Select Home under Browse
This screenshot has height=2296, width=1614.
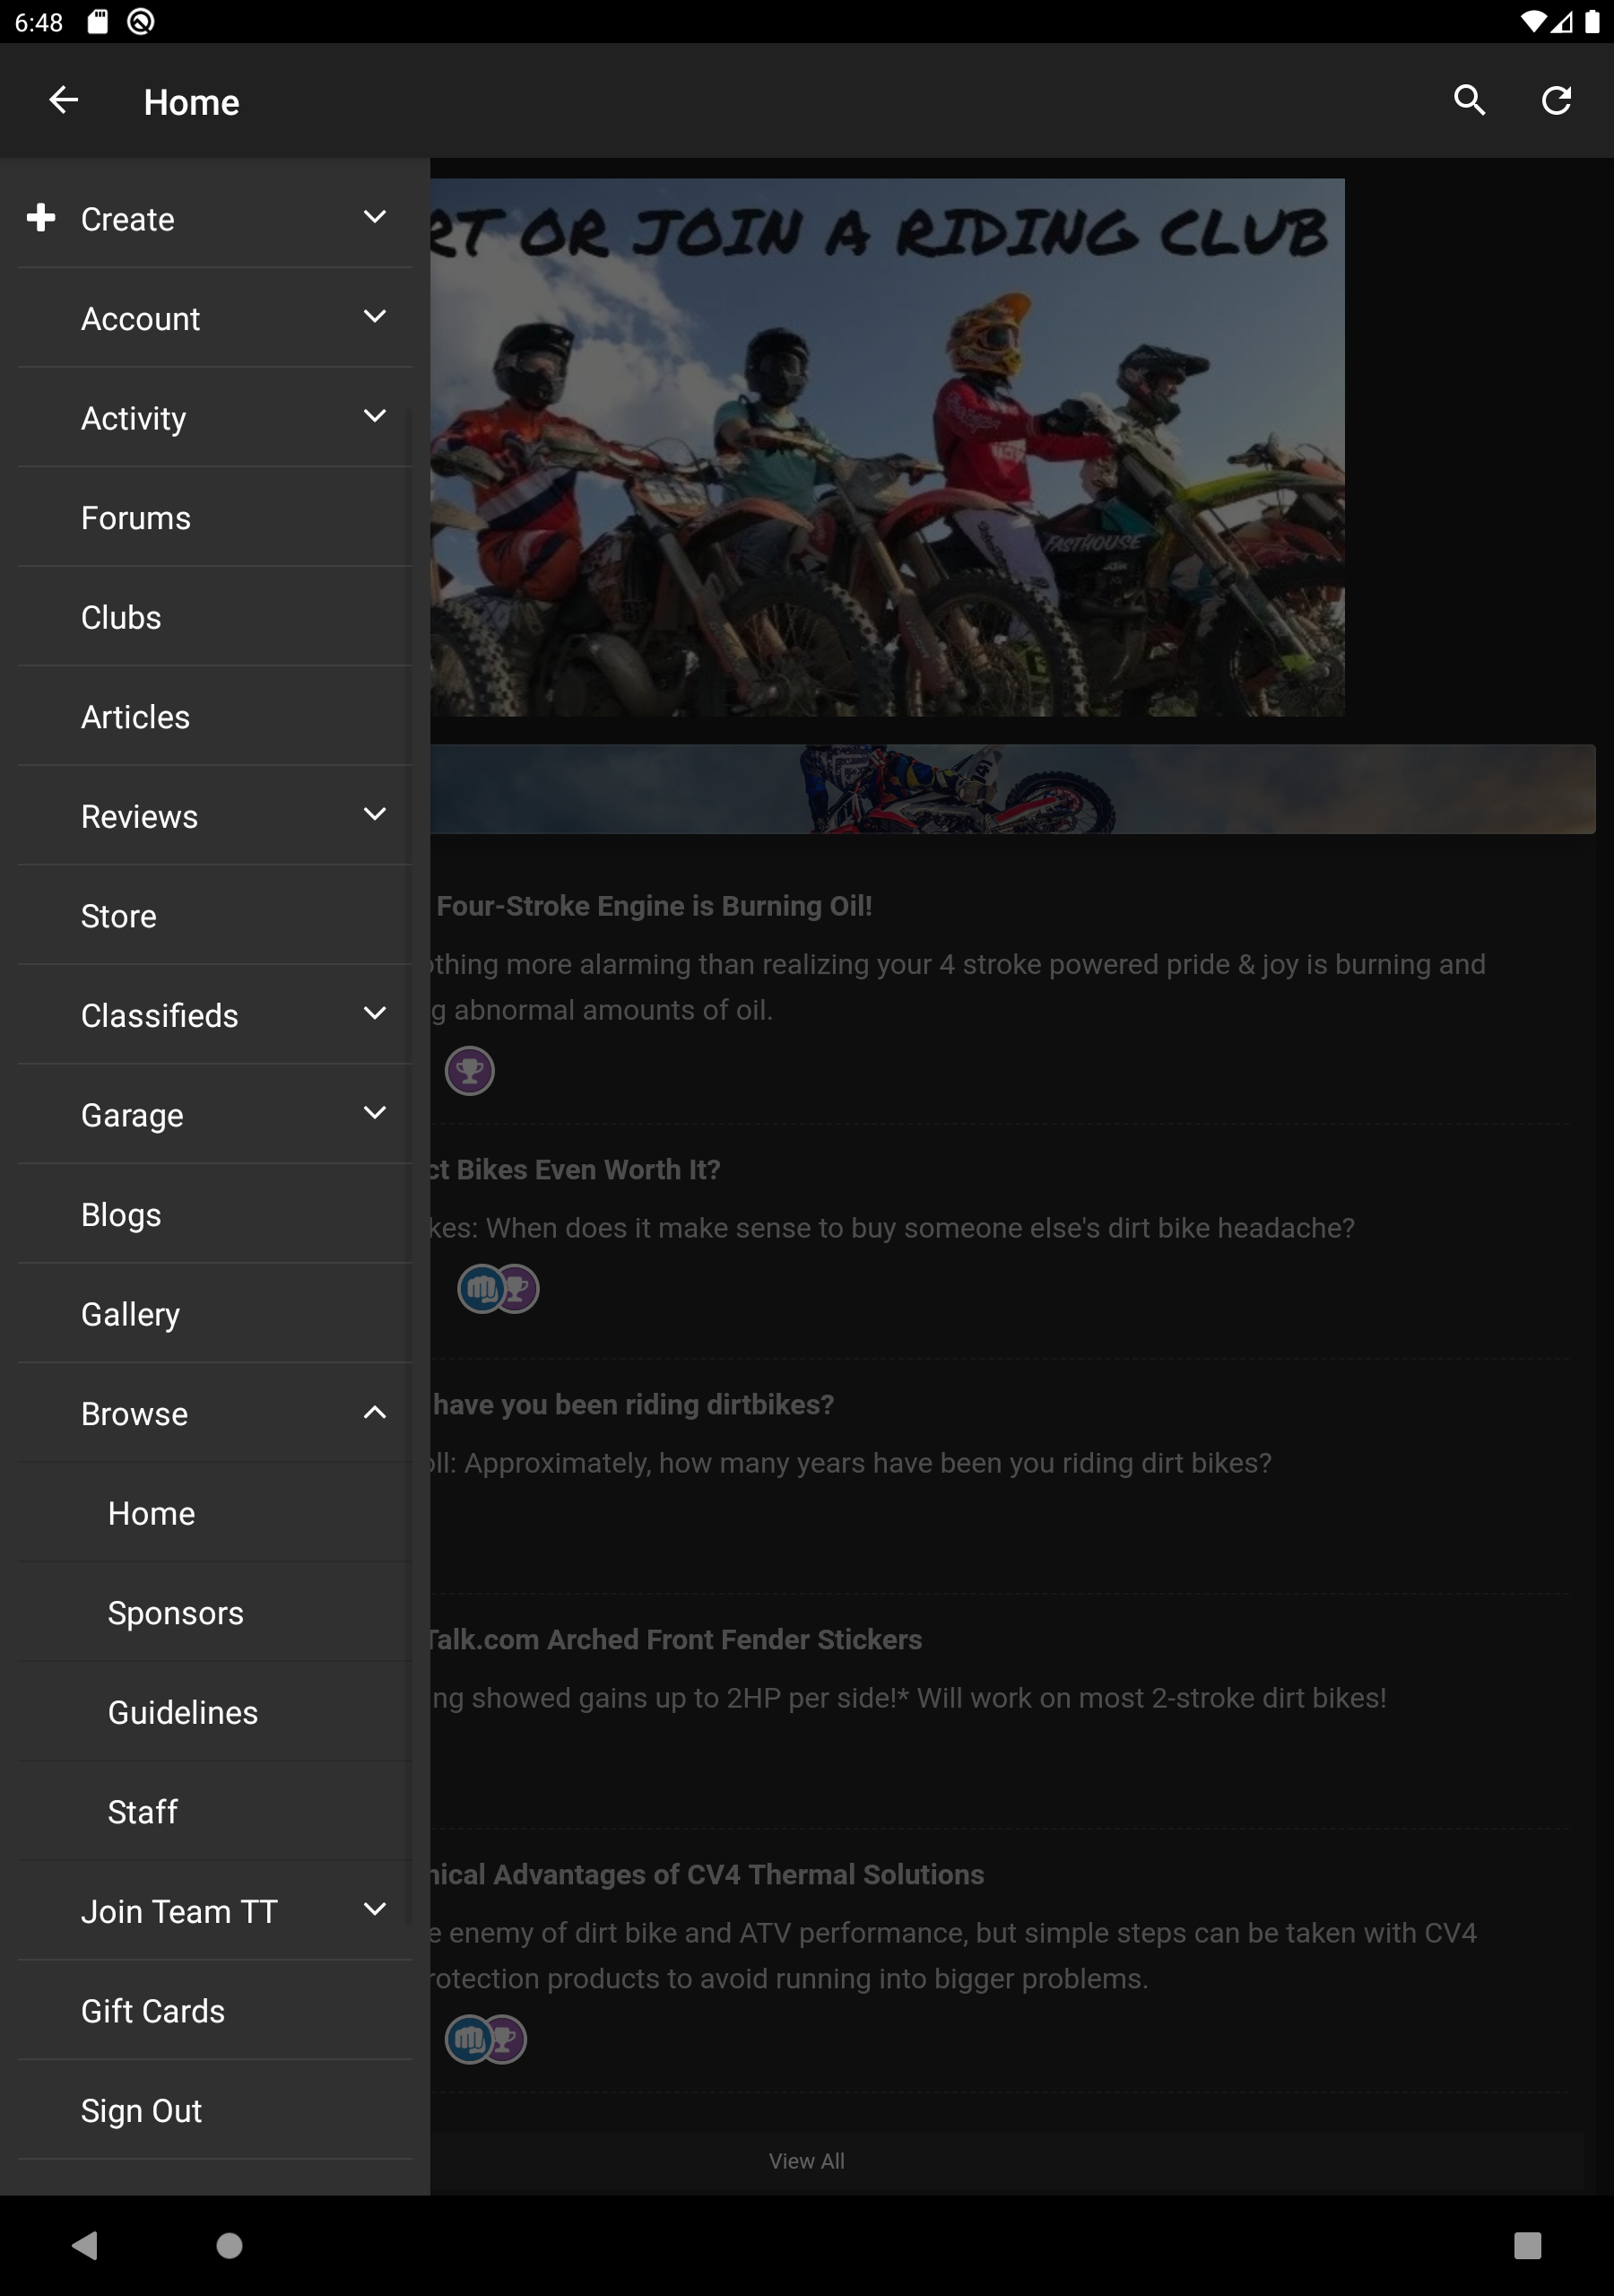click(x=215, y=1513)
